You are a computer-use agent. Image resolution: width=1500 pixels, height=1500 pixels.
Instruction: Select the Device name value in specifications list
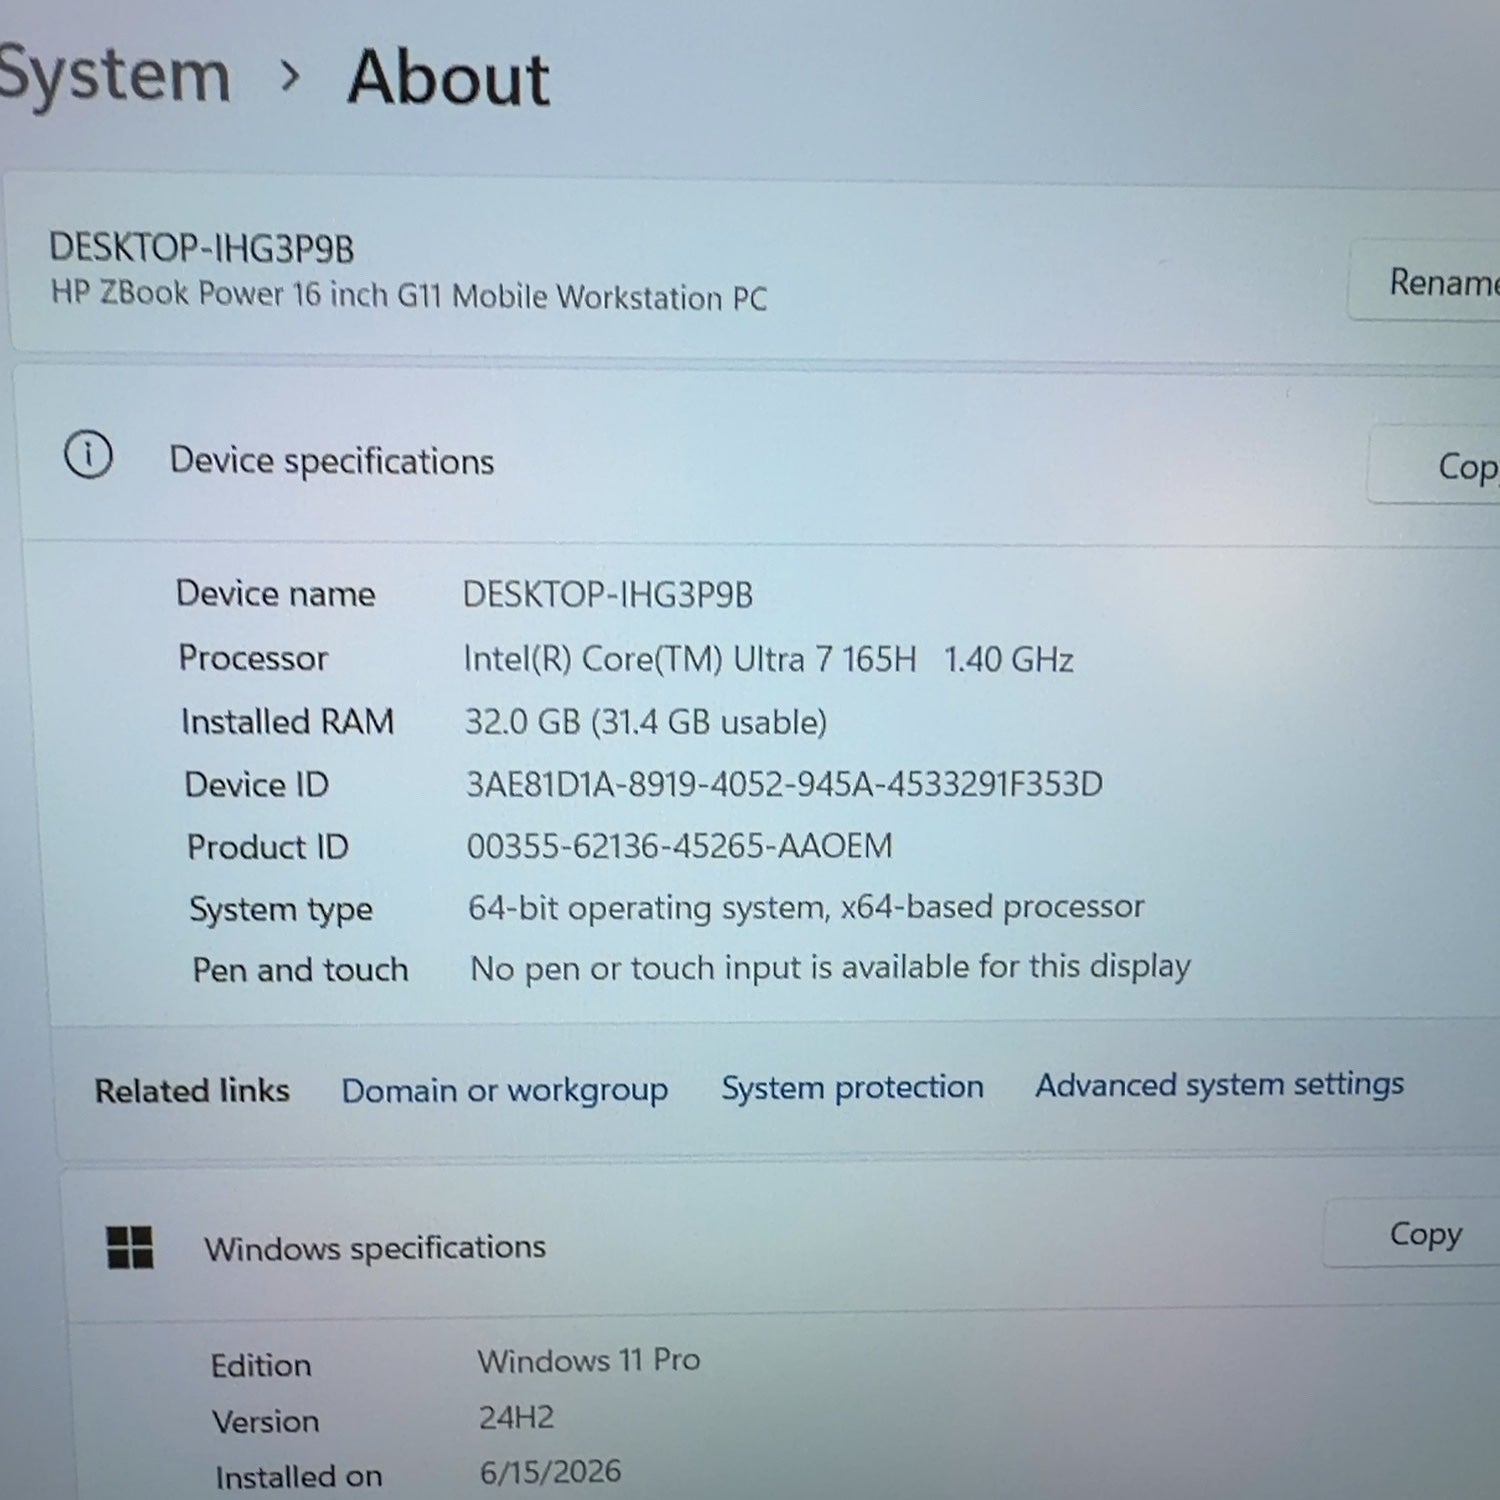click(x=608, y=595)
